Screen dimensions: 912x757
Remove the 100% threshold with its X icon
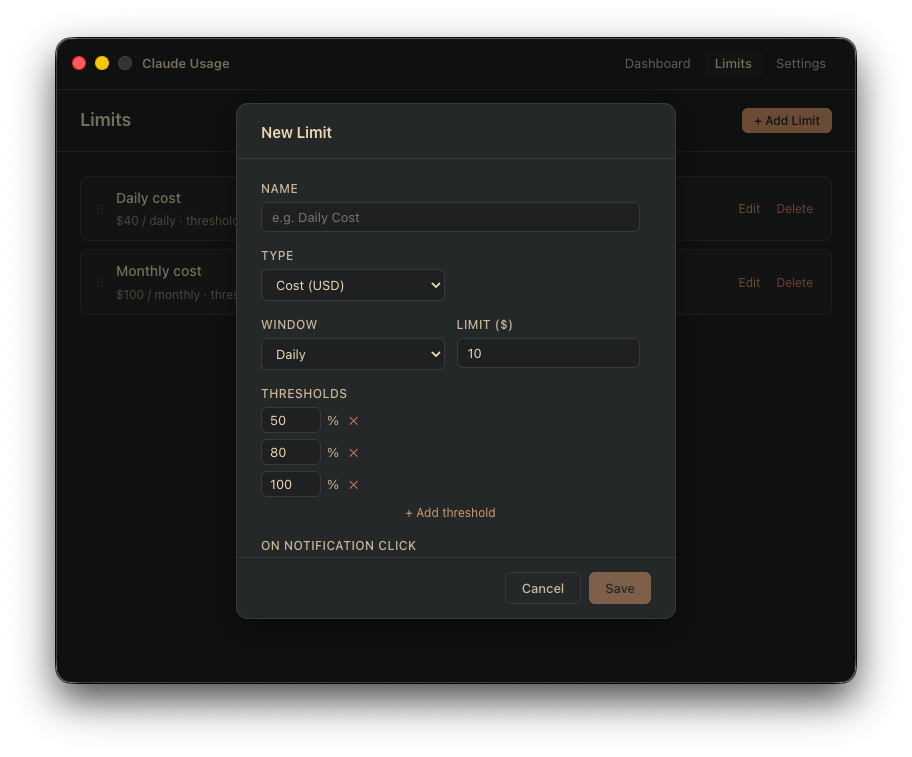click(x=352, y=484)
